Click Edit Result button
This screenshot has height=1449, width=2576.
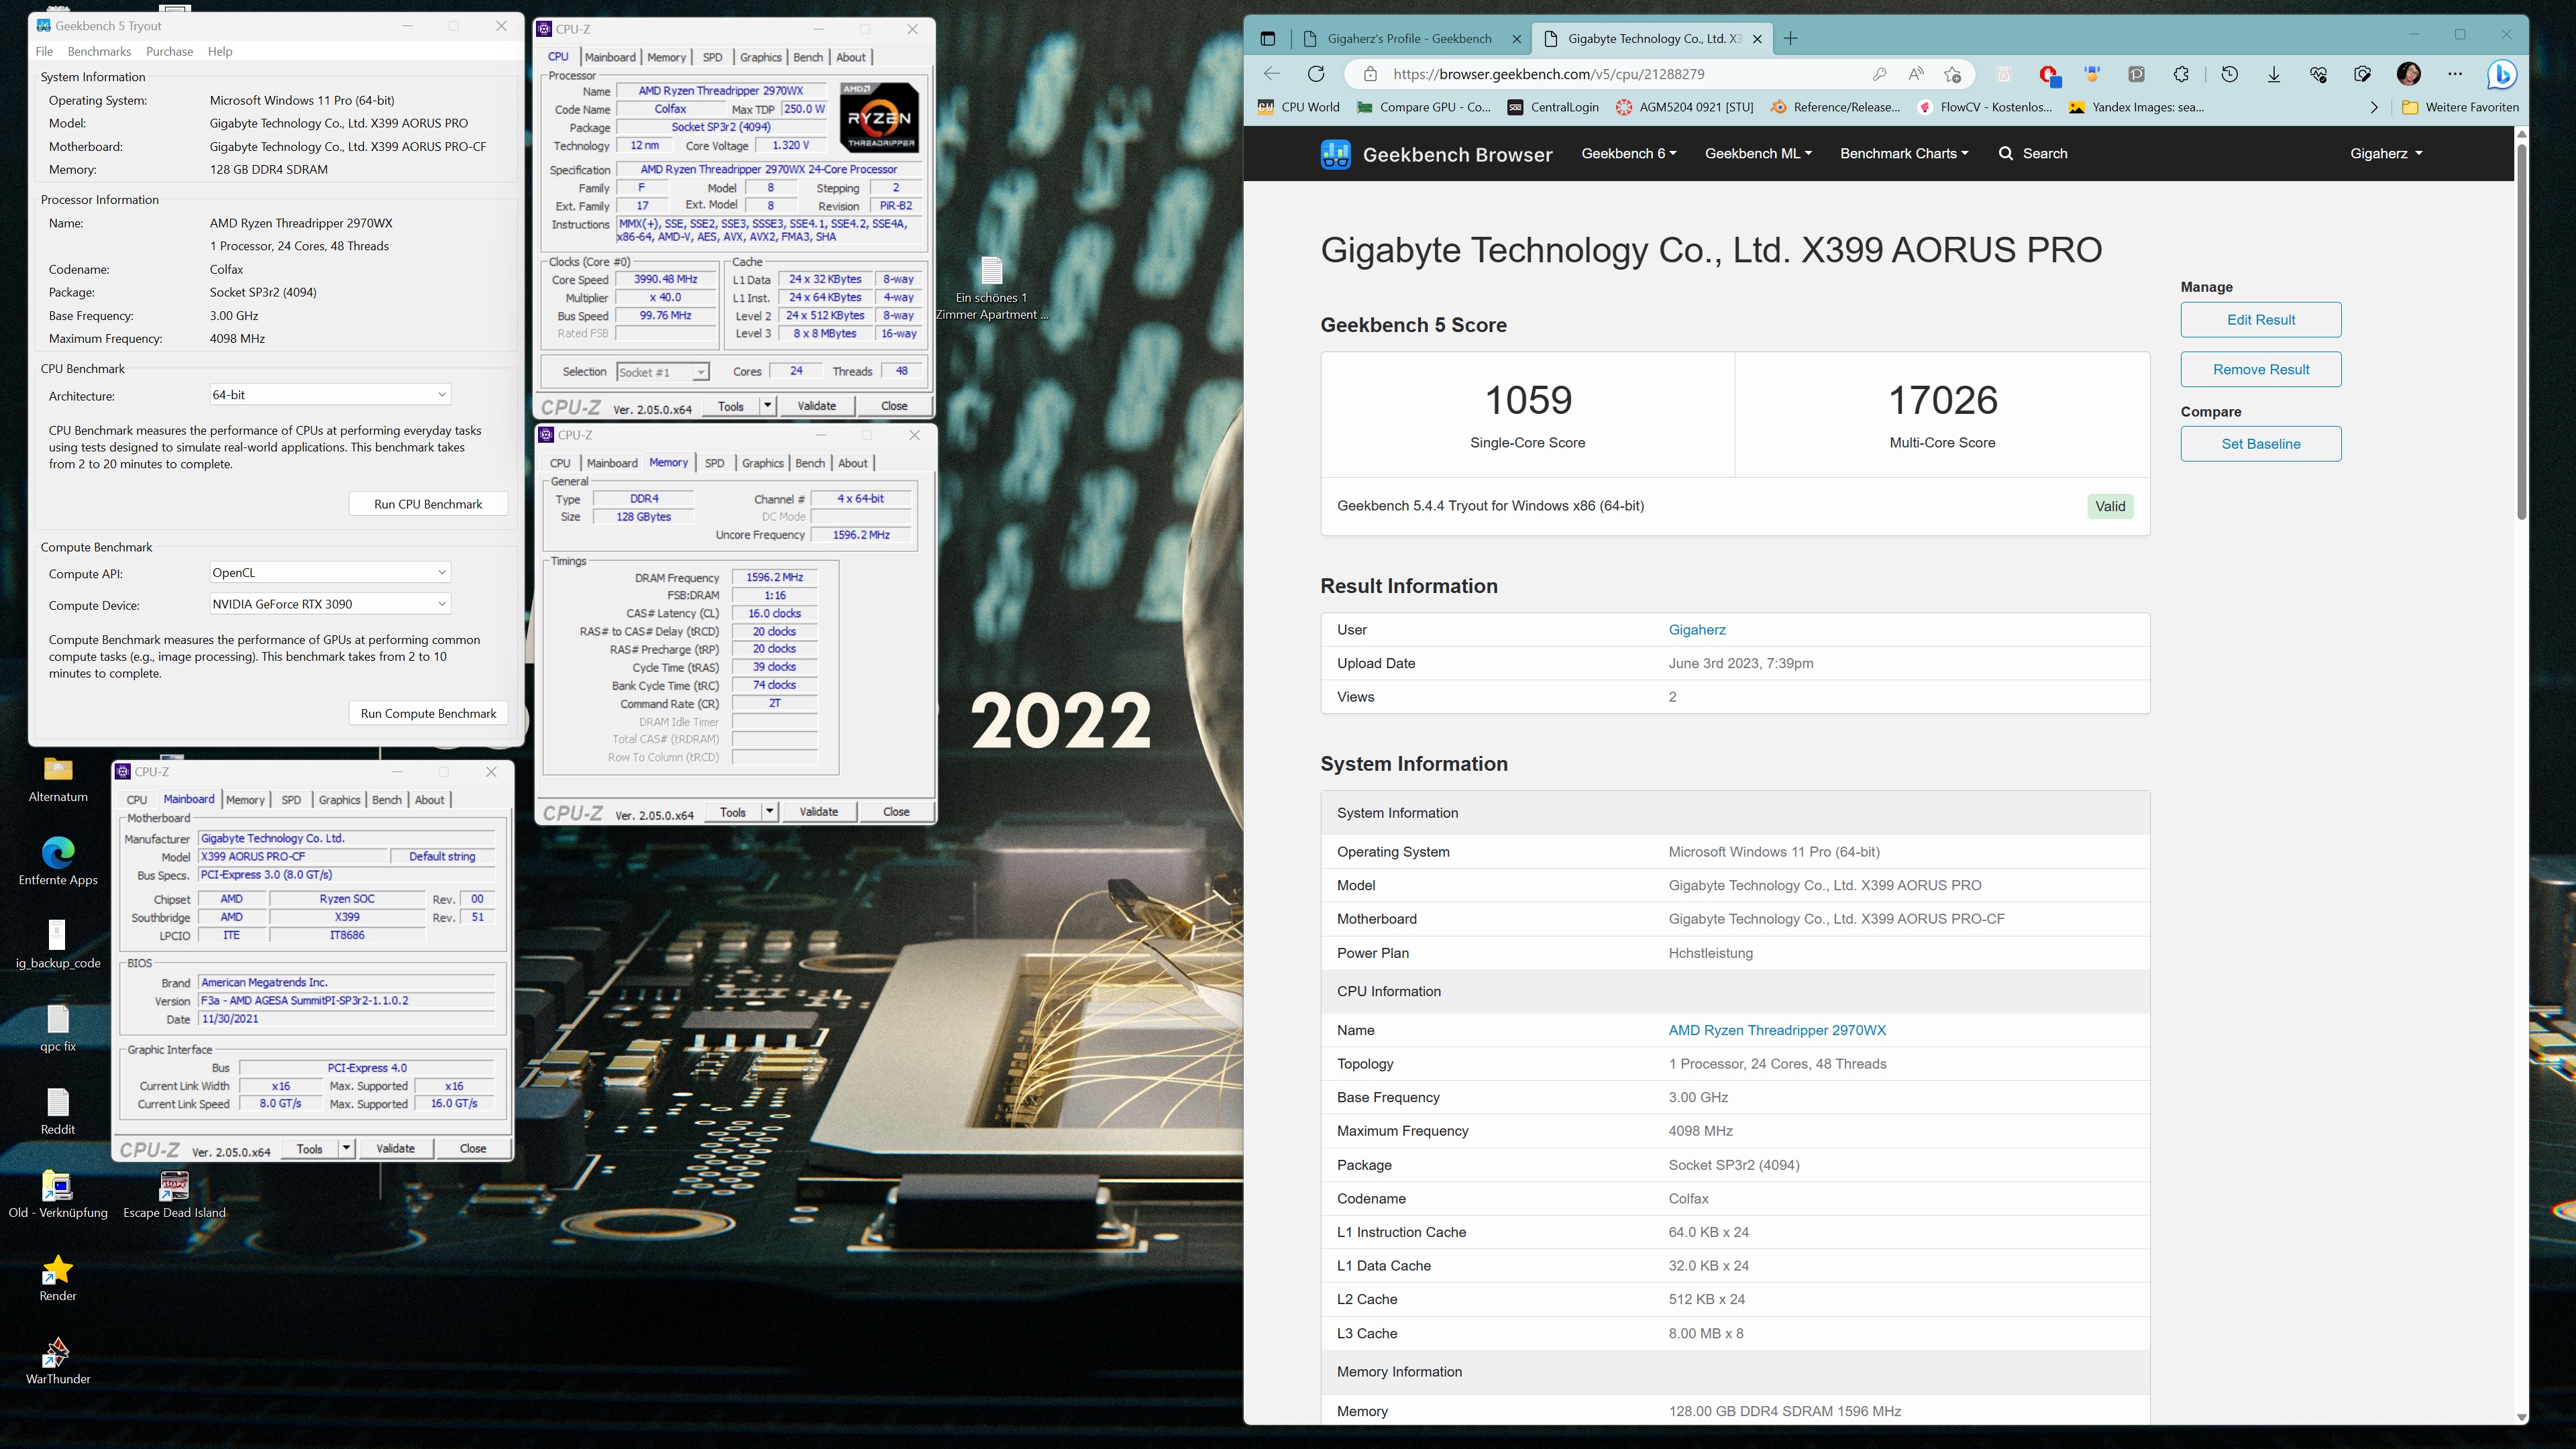coord(2261,320)
